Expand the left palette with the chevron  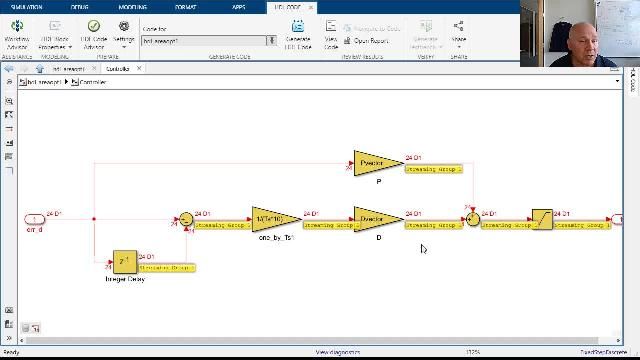pyautogui.click(x=9, y=338)
